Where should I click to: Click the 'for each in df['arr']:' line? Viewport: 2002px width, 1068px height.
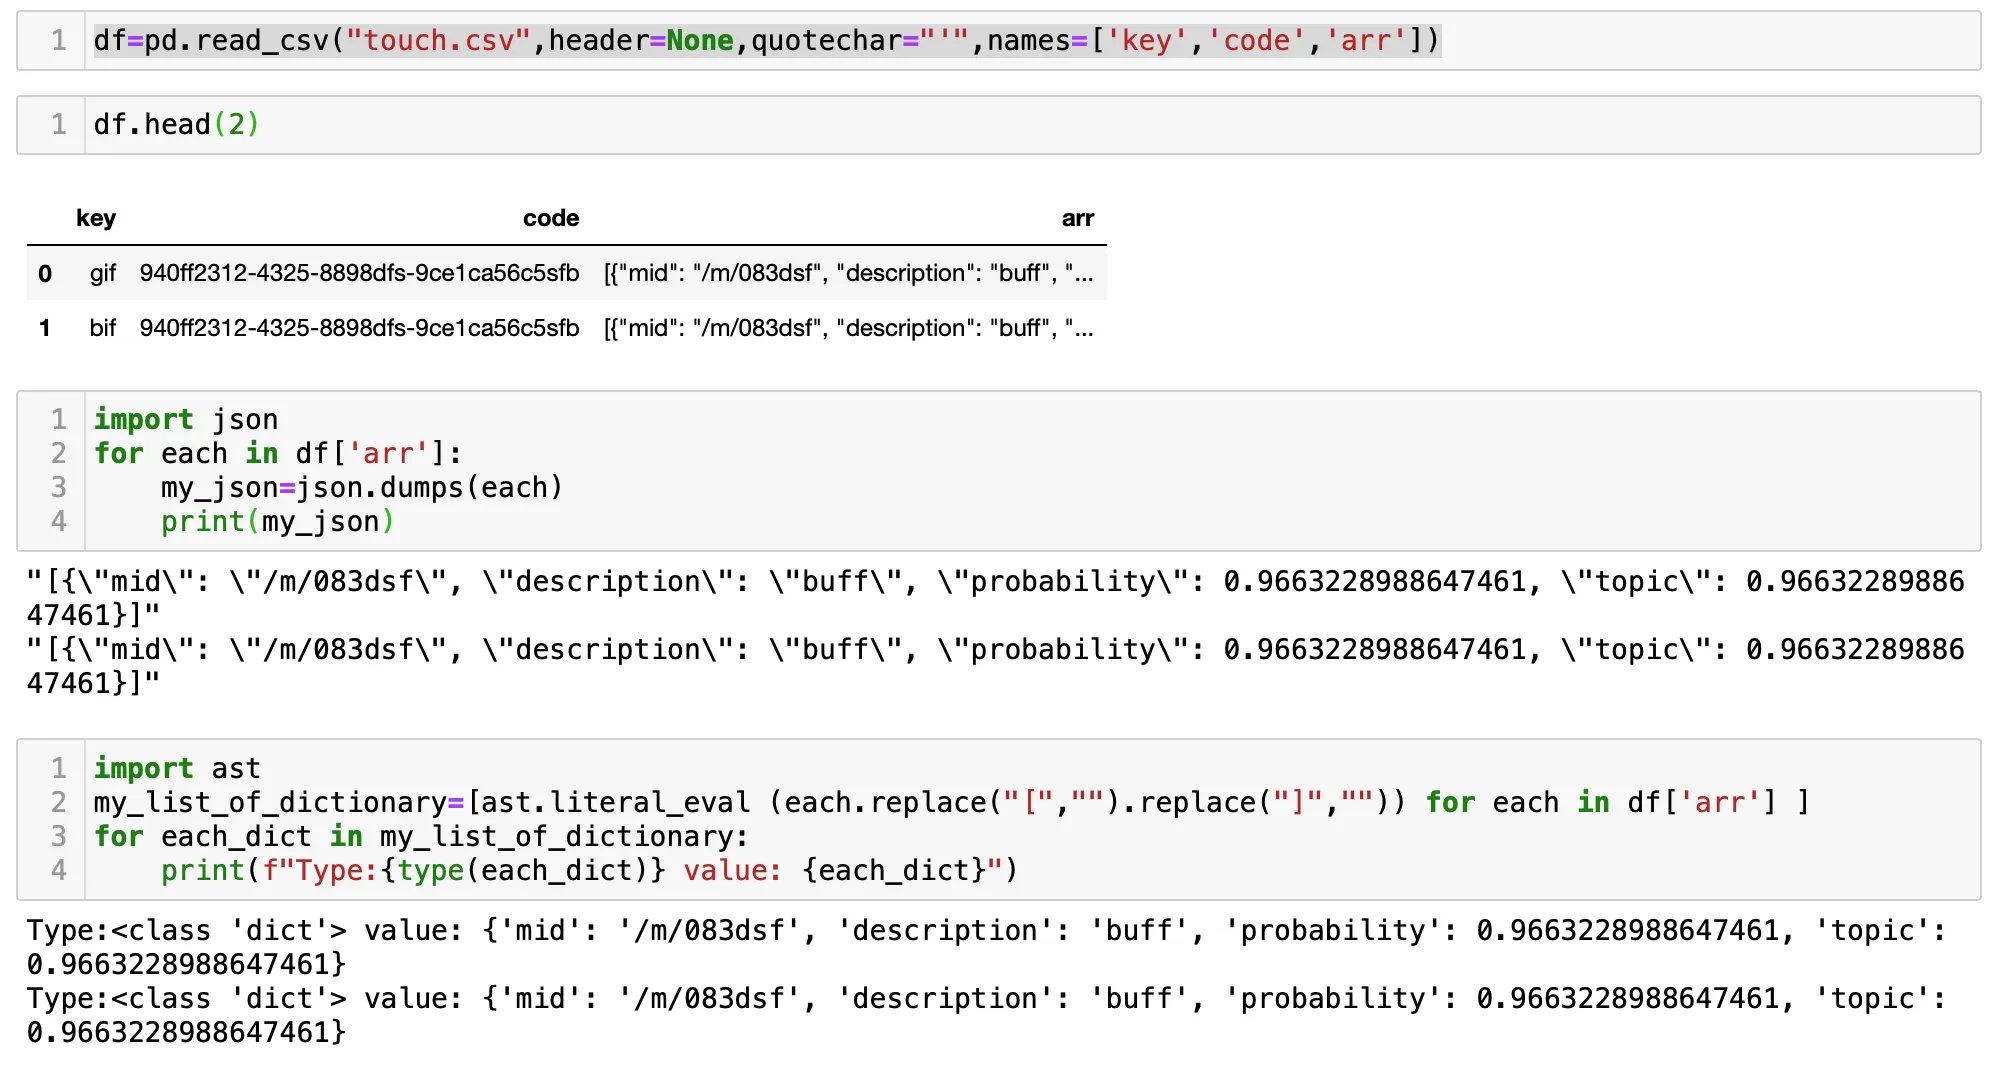tap(278, 454)
